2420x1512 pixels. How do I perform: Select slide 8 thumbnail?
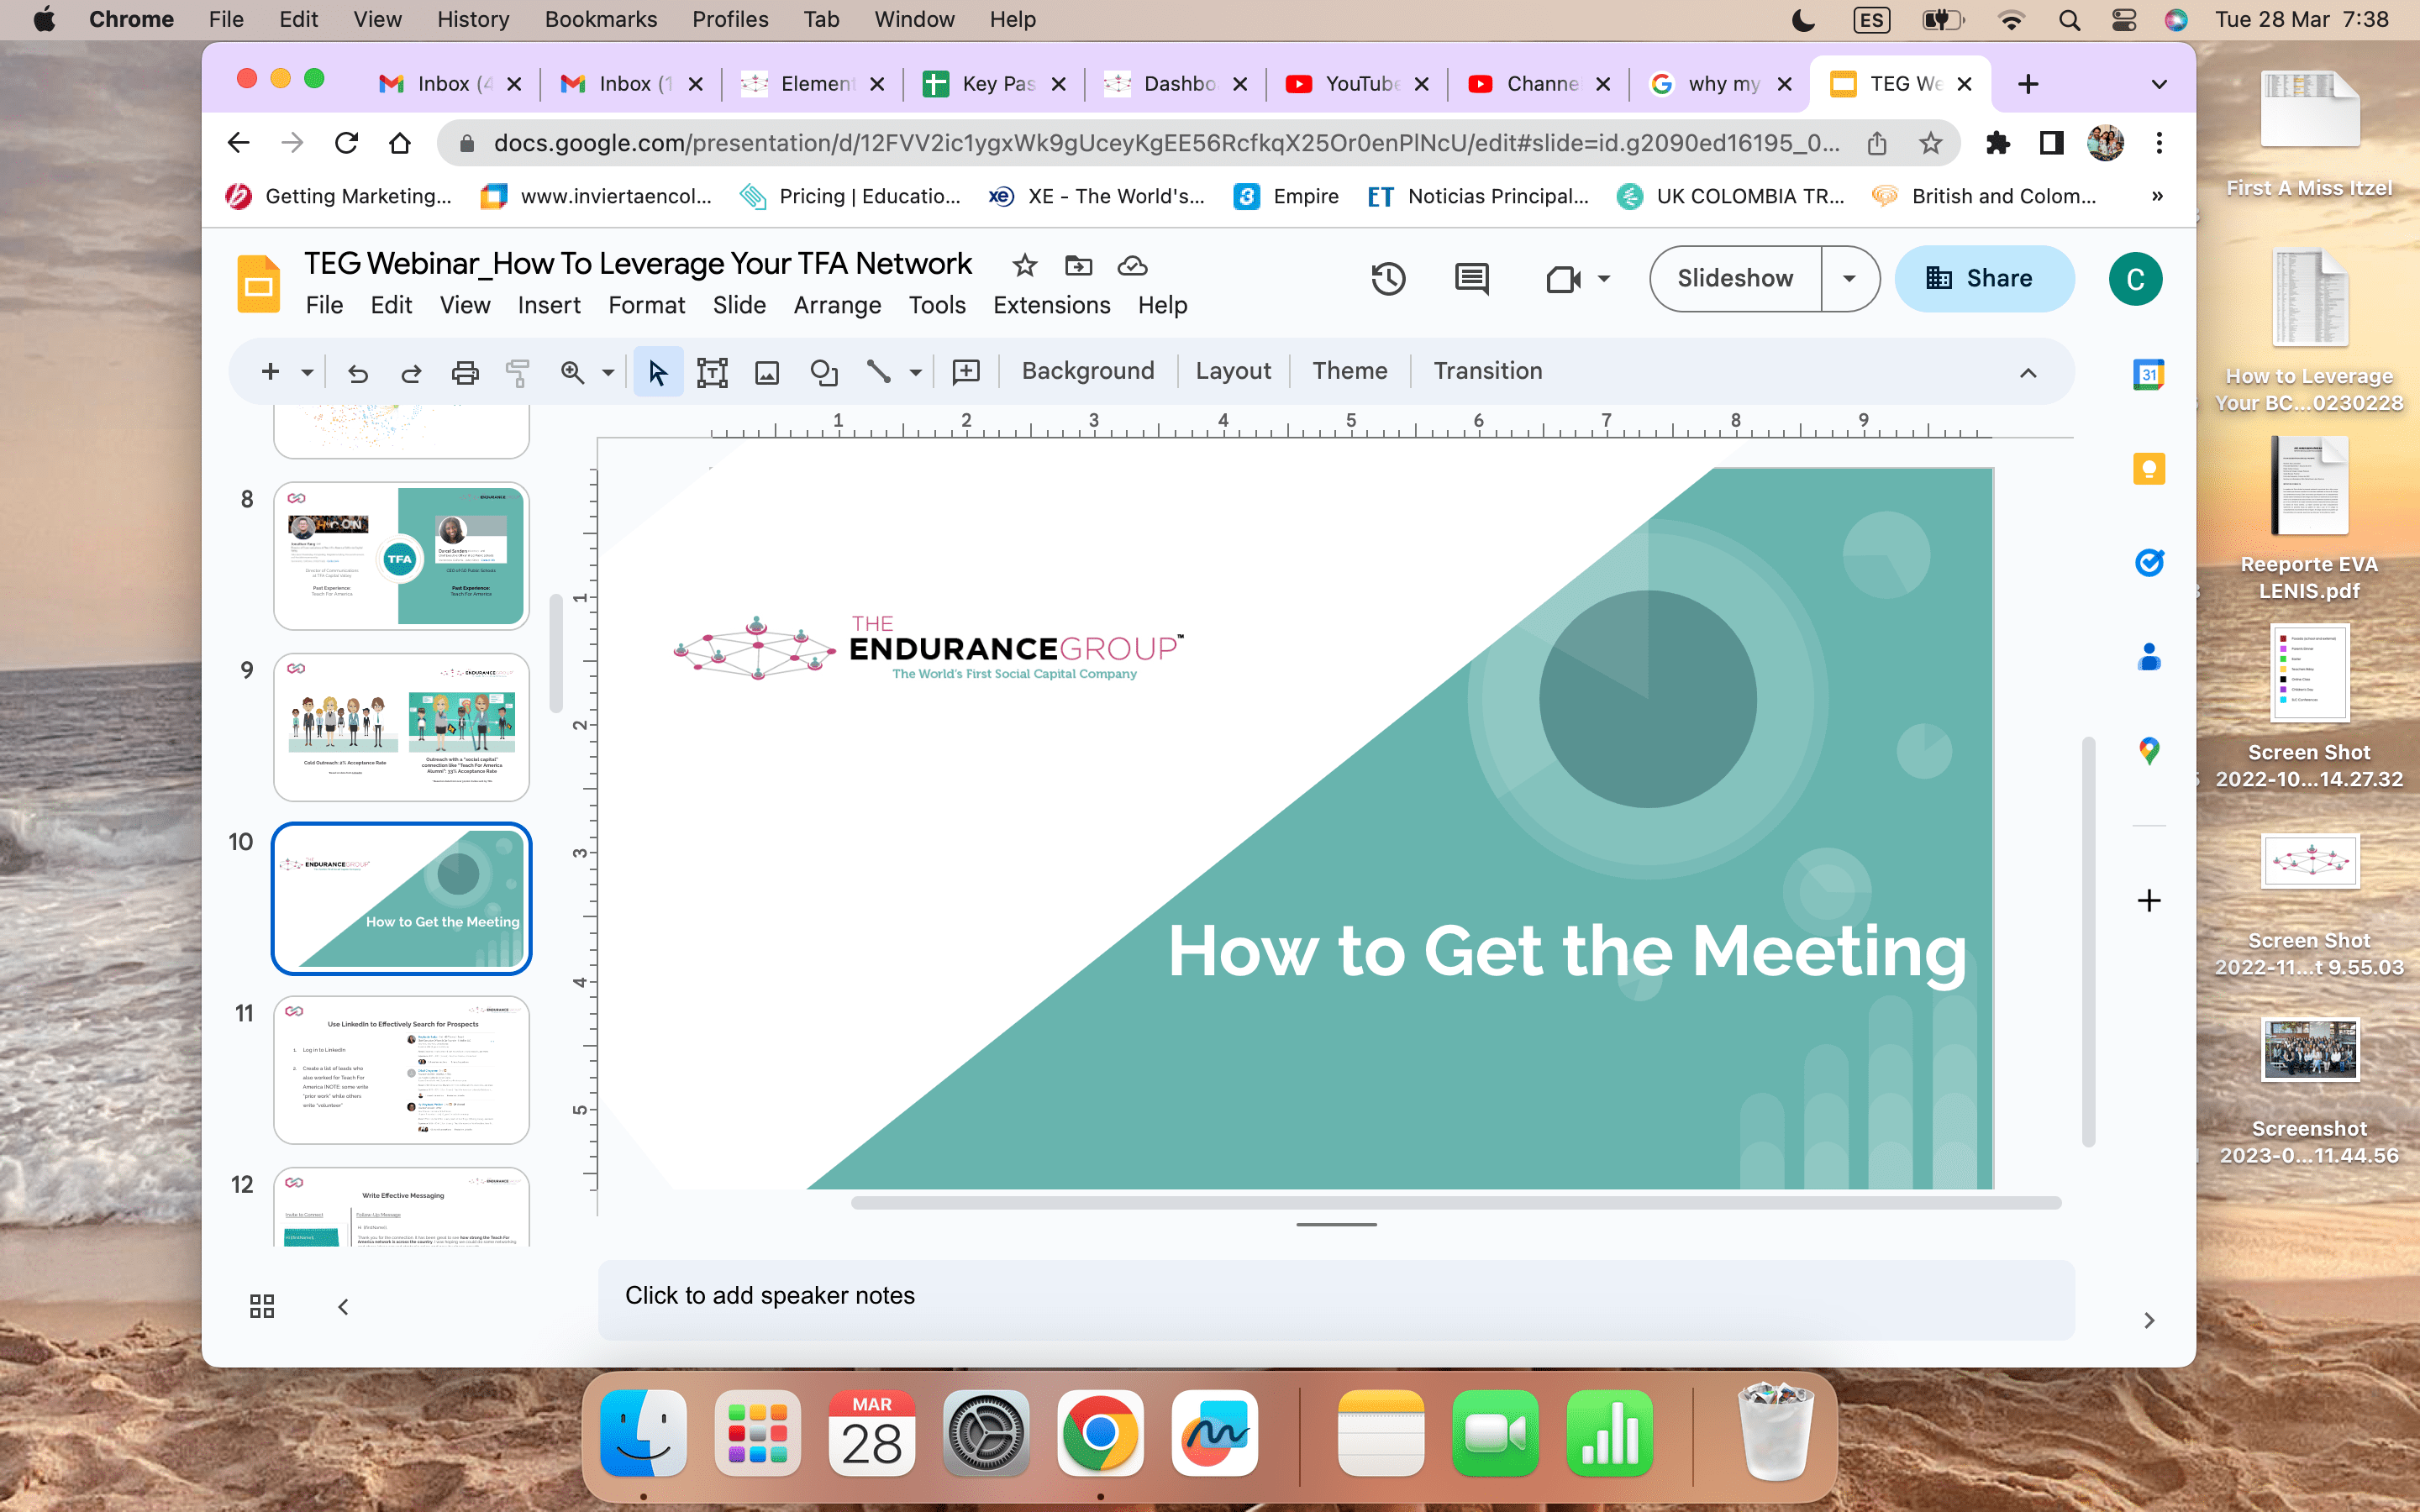(401, 556)
